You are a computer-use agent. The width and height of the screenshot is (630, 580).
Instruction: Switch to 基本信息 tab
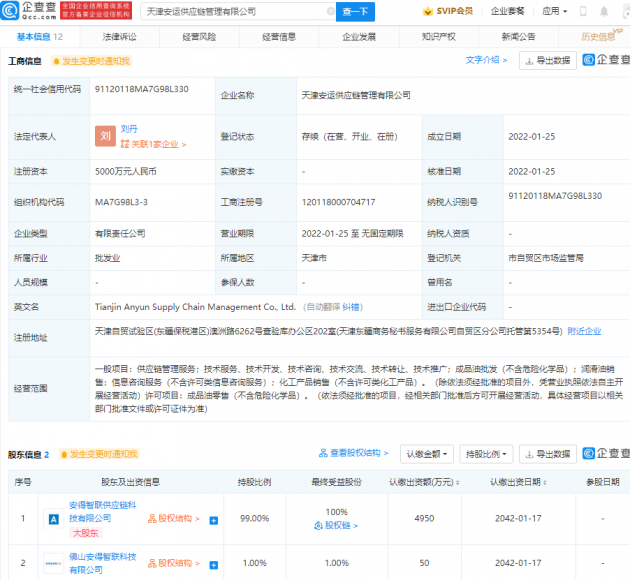click(40, 37)
